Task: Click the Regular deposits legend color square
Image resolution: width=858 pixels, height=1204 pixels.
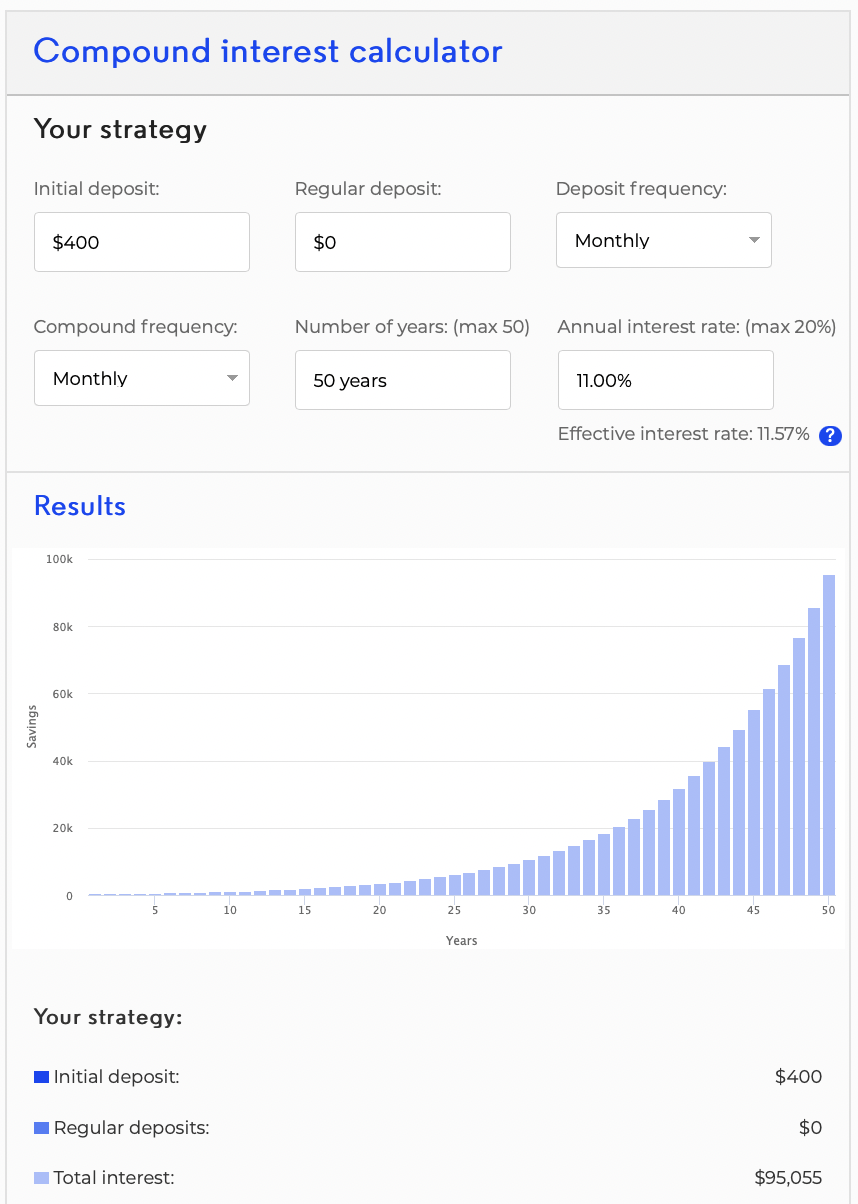Action: (41, 1128)
